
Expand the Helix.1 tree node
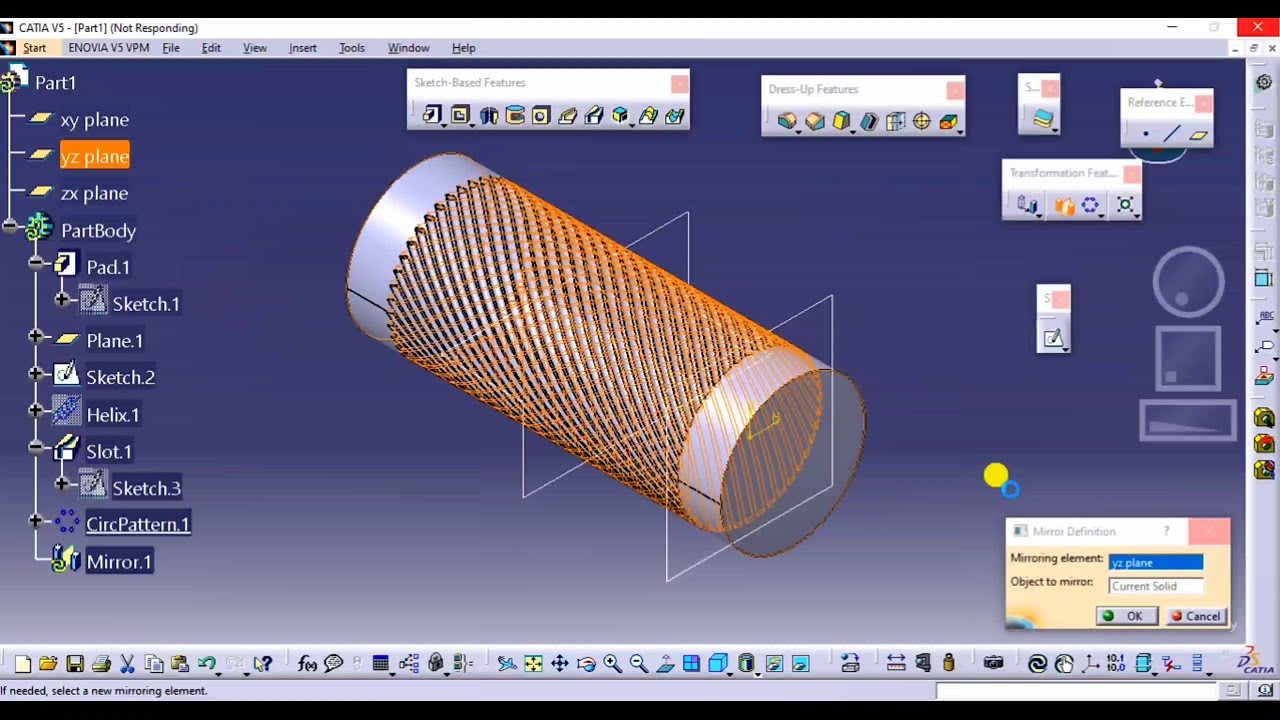point(35,411)
